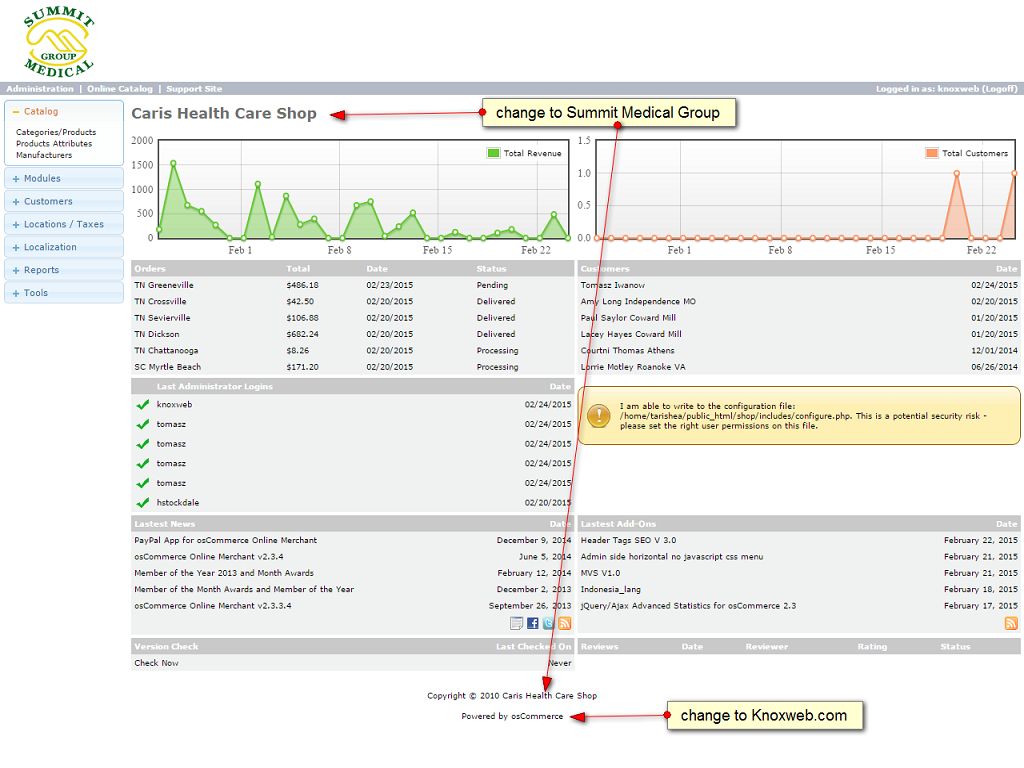Image resolution: width=1024 pixels, height=768 pixels.
Task: Open the RSS feed icon under Latest News
Action: click(x=565, y=623)
